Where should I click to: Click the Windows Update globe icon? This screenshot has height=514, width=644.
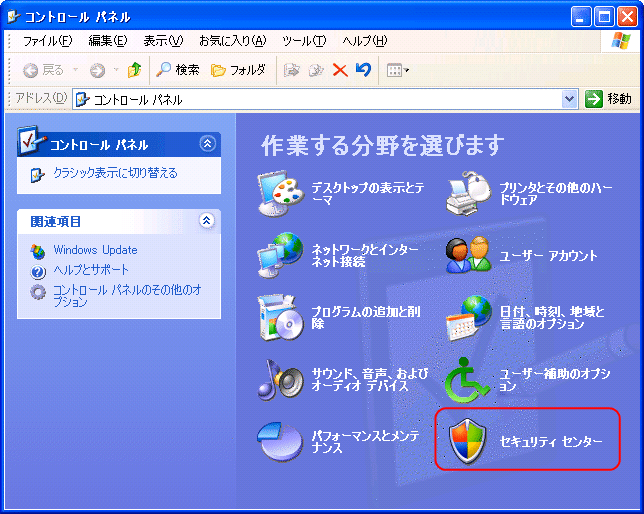coord(38,251)
